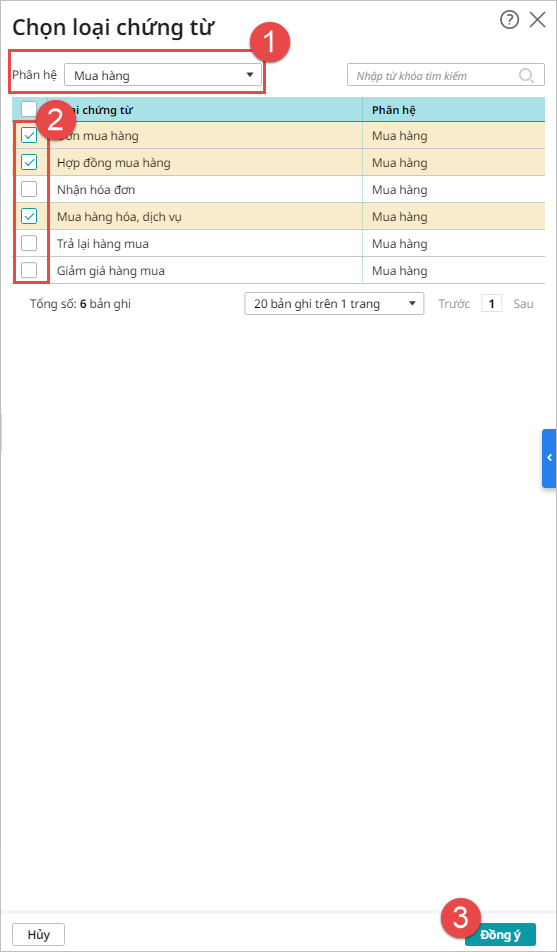Click the search magnifier icon

tap(526, 76)
